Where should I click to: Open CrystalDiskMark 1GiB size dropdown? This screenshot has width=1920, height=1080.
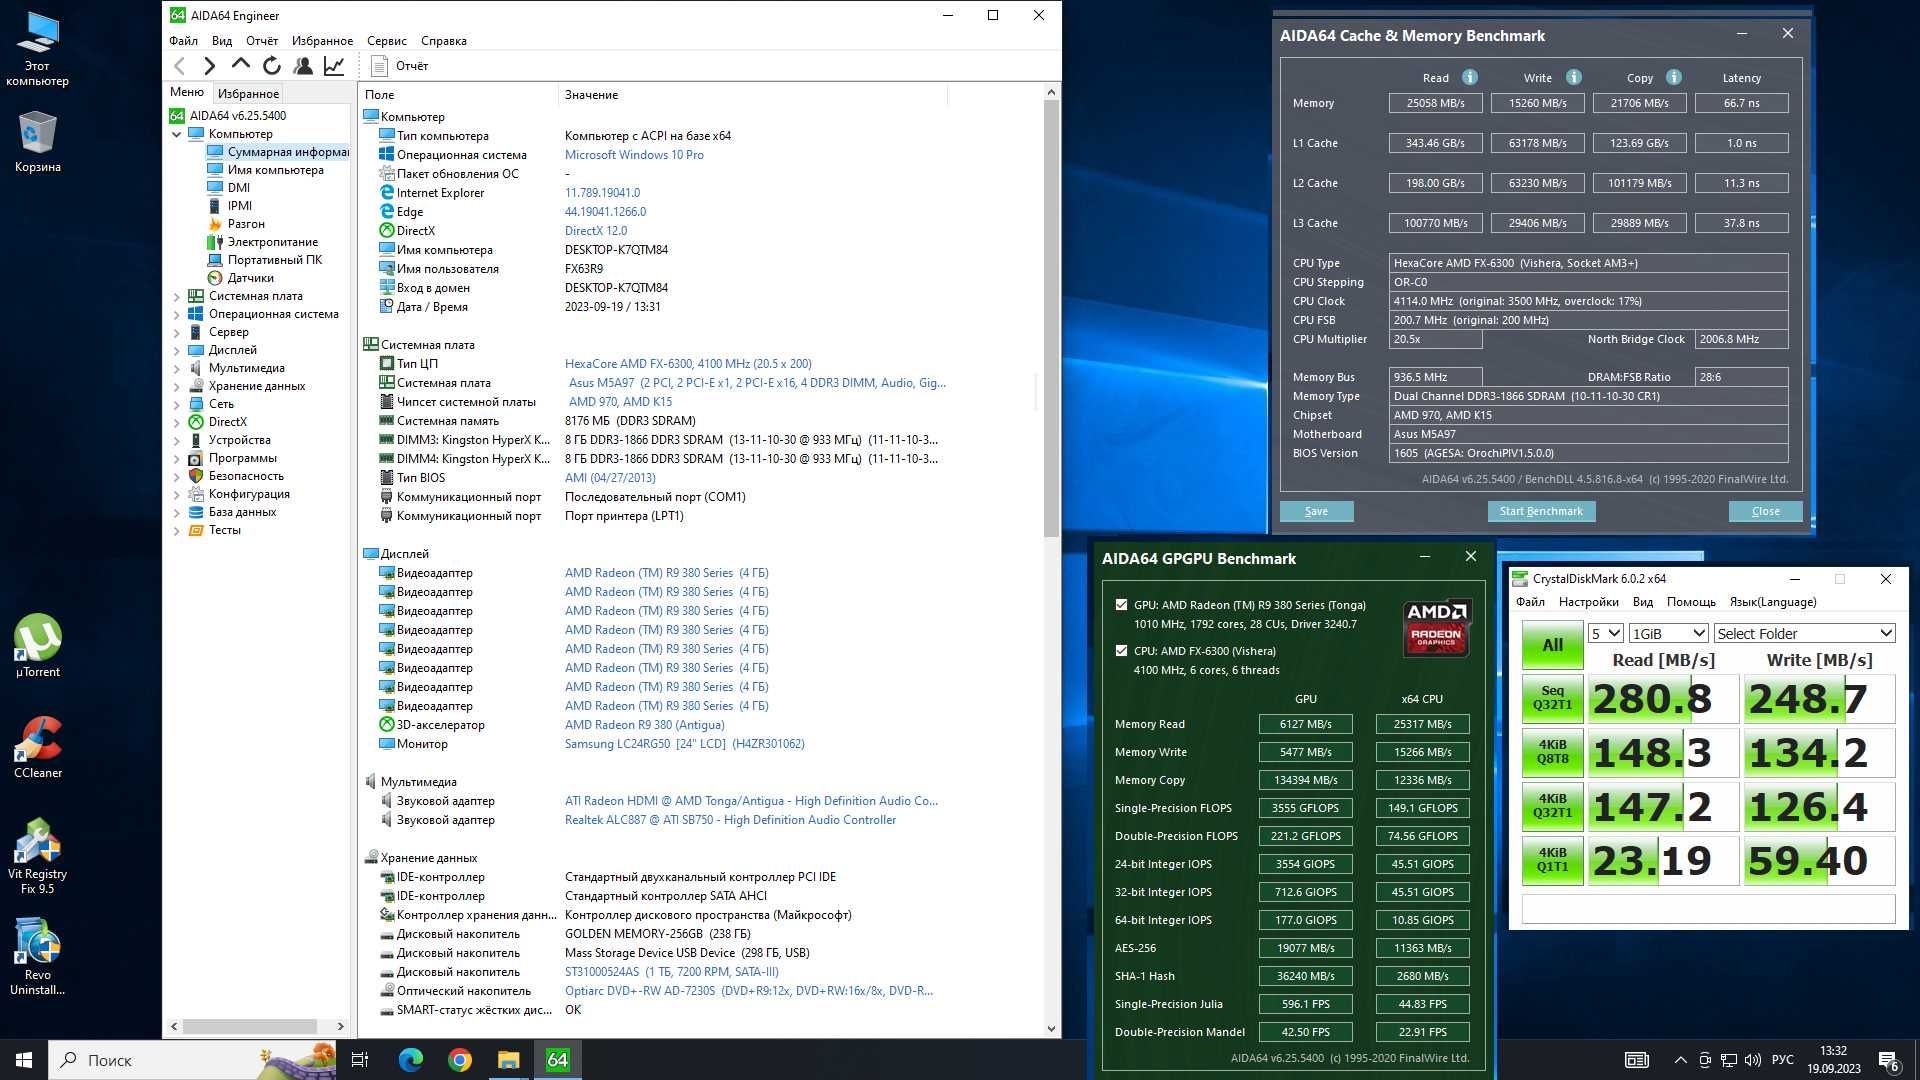click(x=1668, y=634)
